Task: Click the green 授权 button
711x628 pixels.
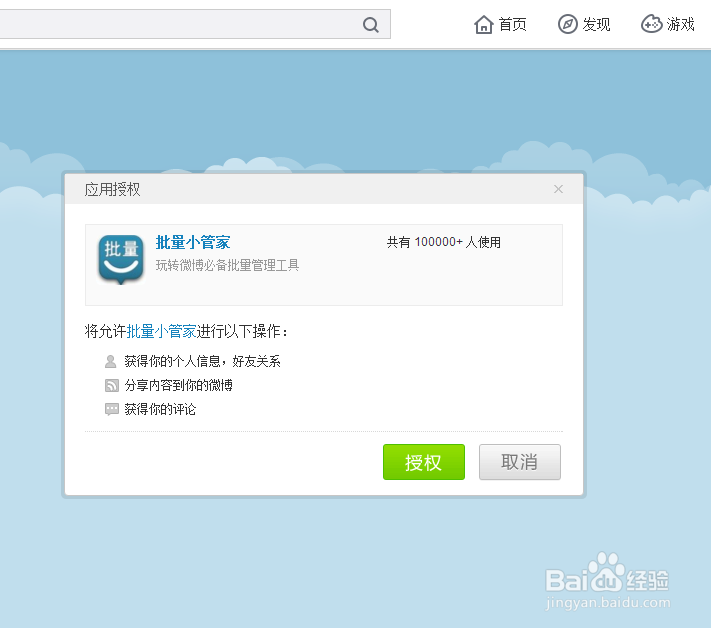Action: [424, 462]
